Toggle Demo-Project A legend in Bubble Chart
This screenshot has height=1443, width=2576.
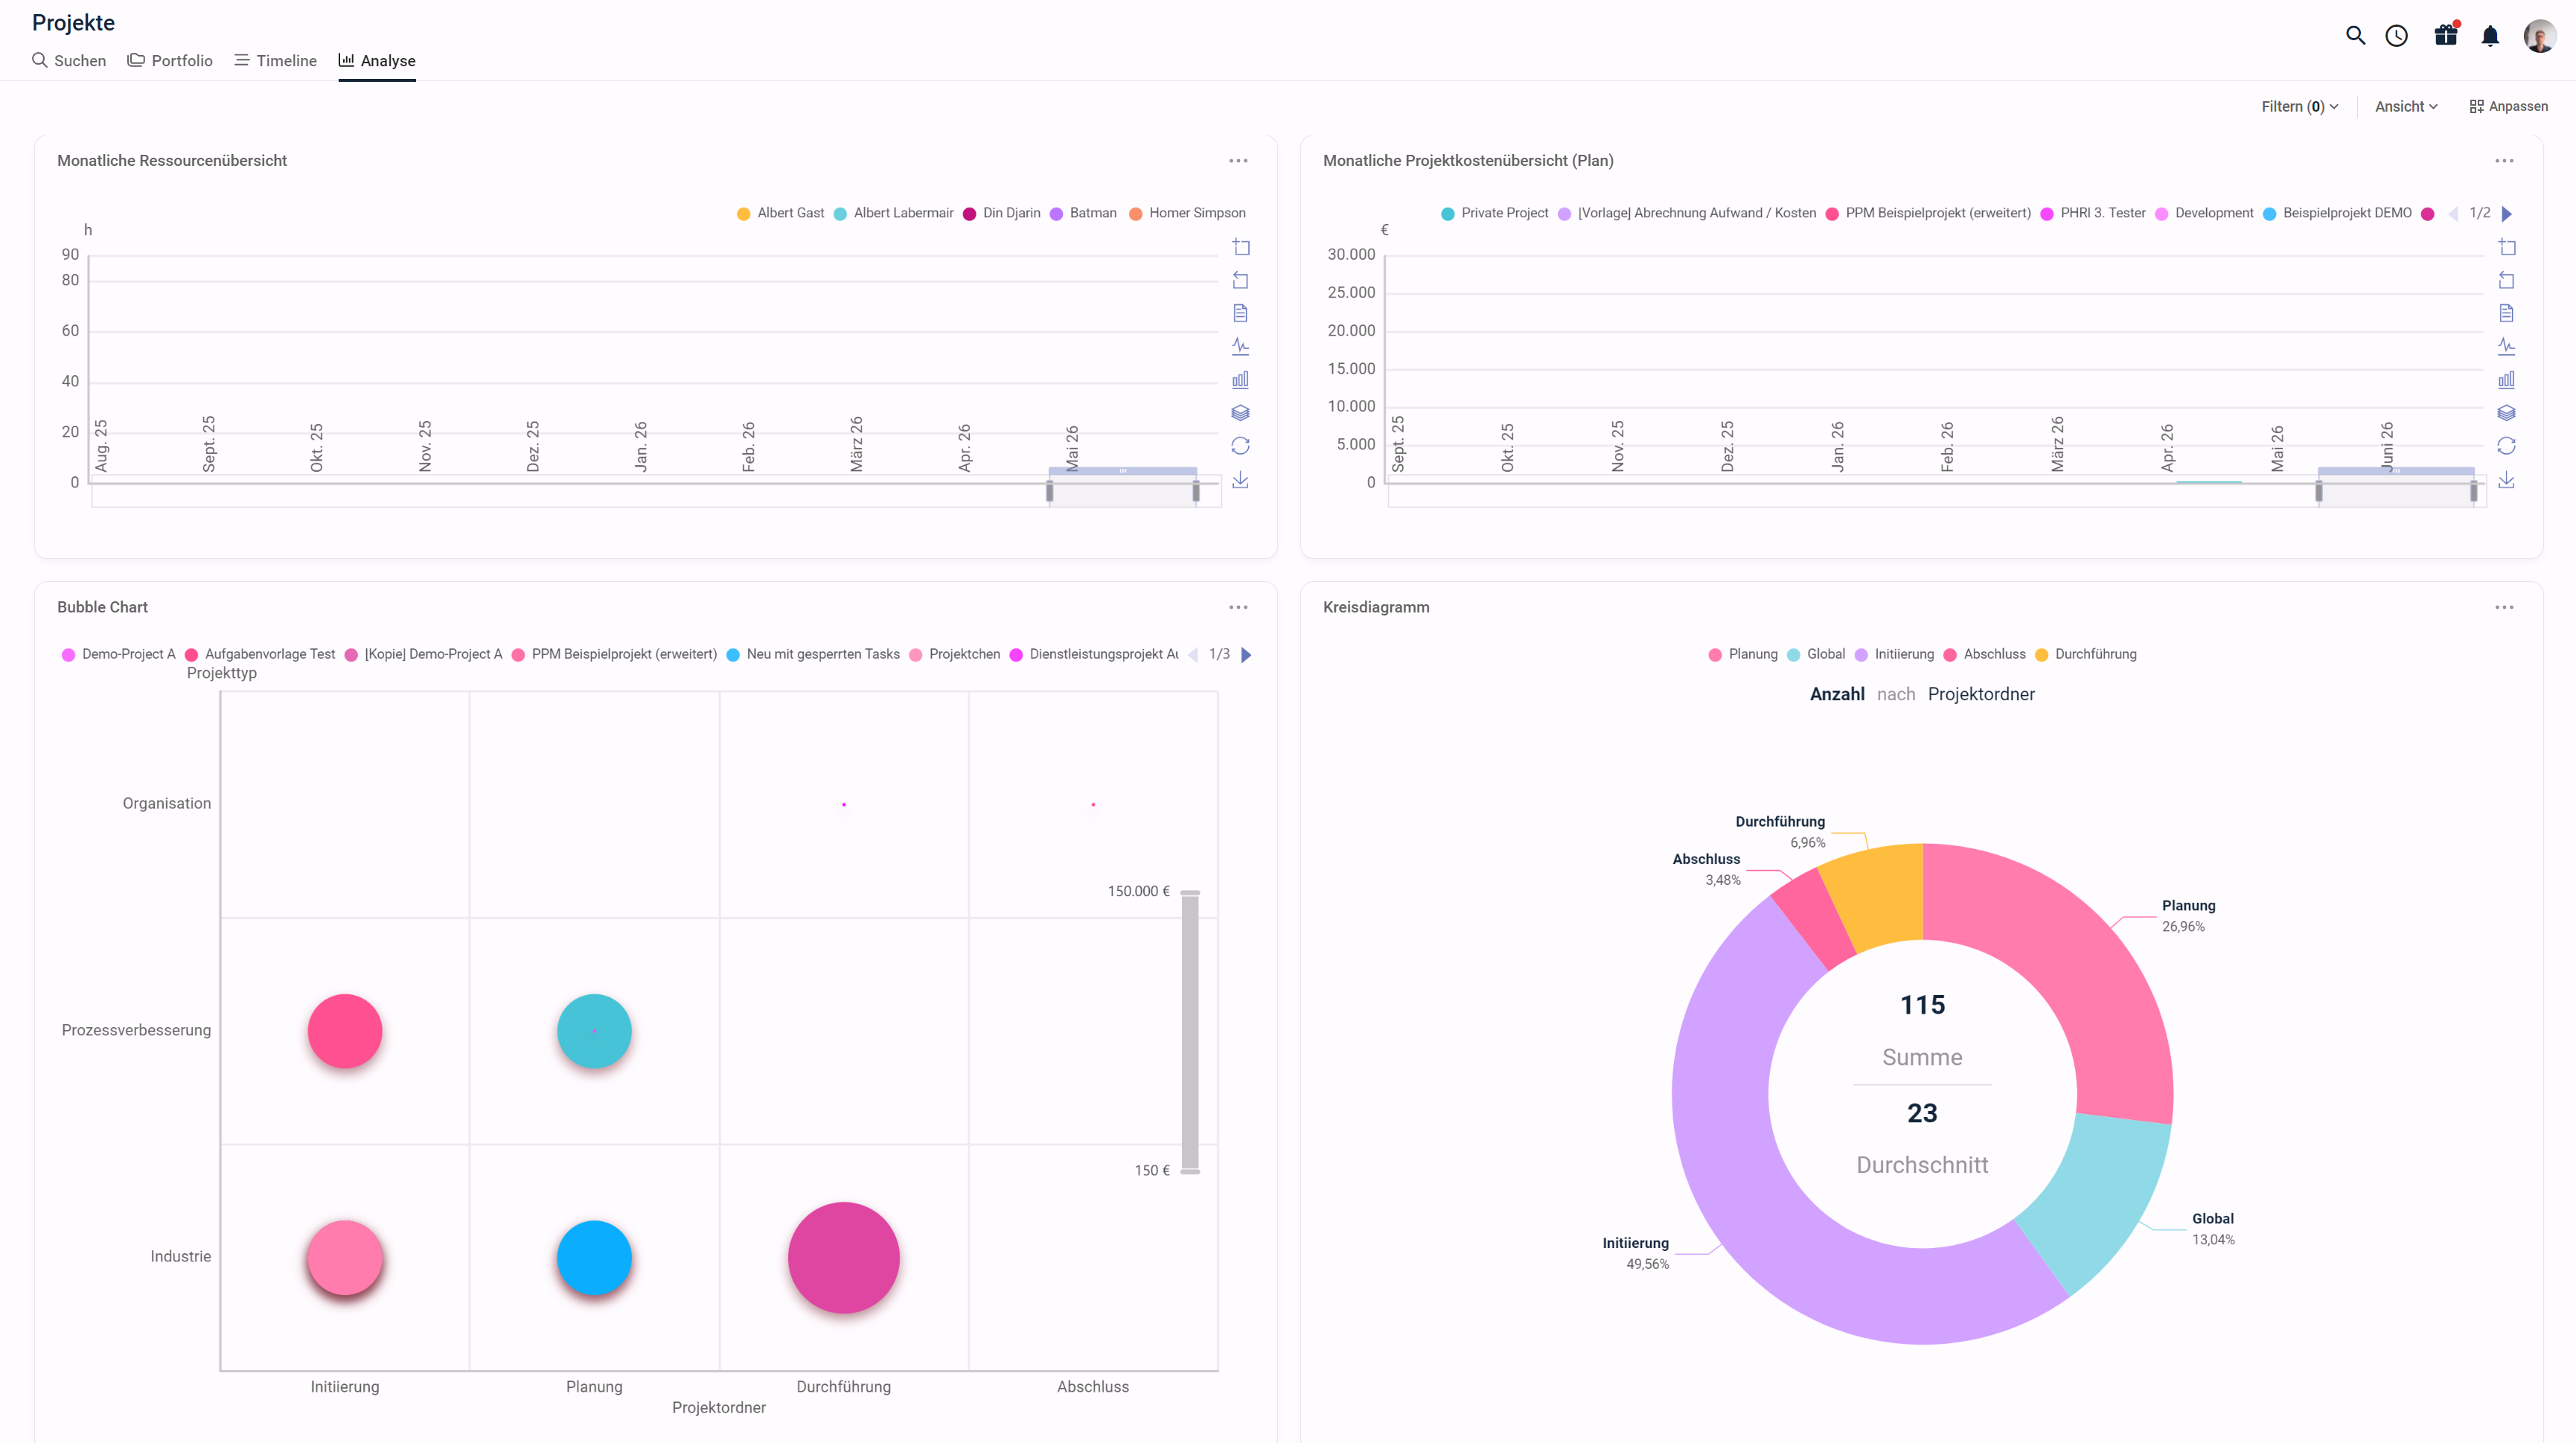click(x=118, y=654)
